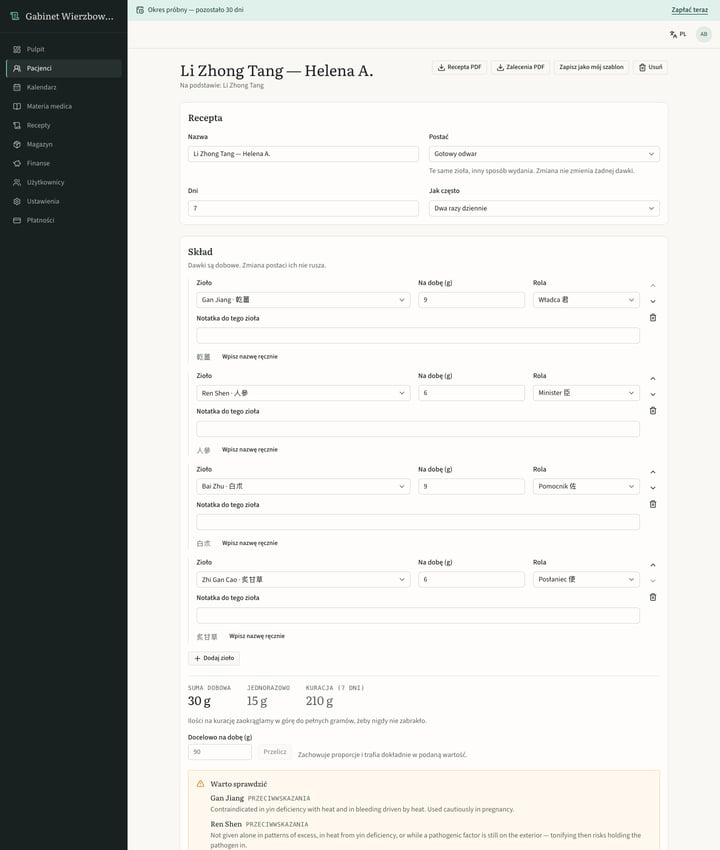This screenshot has width=720, height=850.
Task: Click Bai Zhu daily dose field
Action: 471,486
